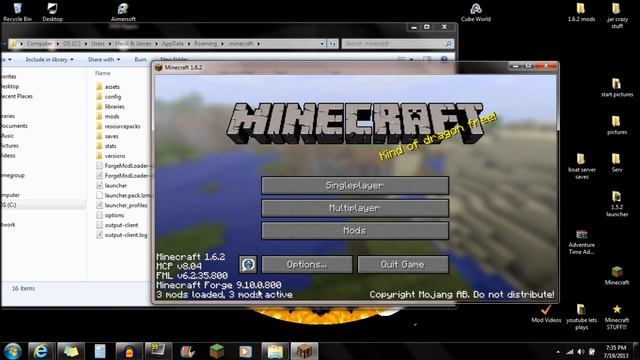Select the Aimersoft desktop icon
This screenshot has height=360, width=640.
pyautogui.click(x=123, y=12)
